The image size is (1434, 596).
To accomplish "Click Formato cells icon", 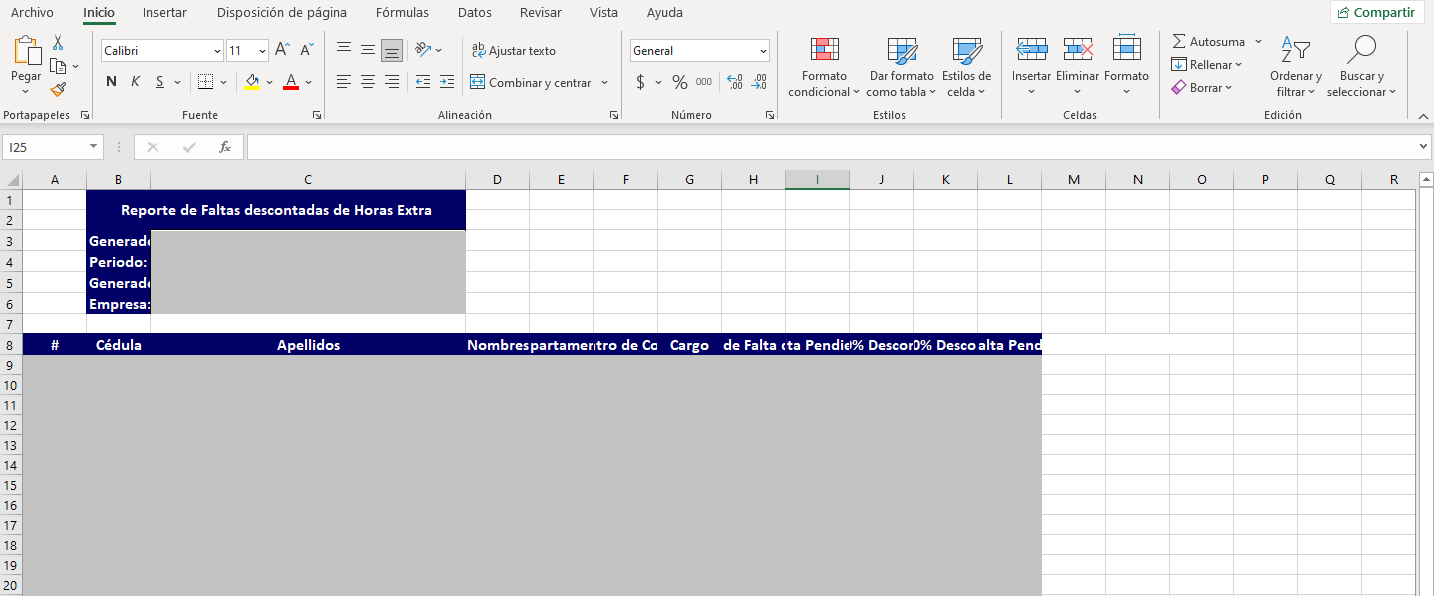I will coord(1127,48).
